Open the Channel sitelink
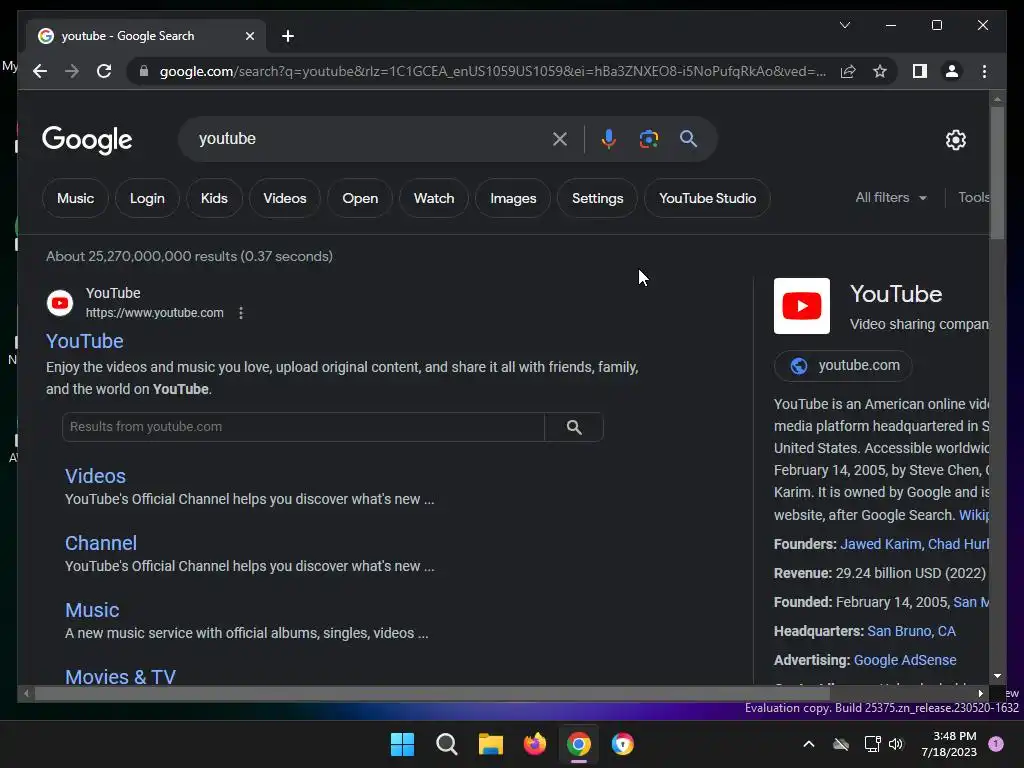Image resolution: width=1024 pixels, height=768 pixels. tap(101, 543)
